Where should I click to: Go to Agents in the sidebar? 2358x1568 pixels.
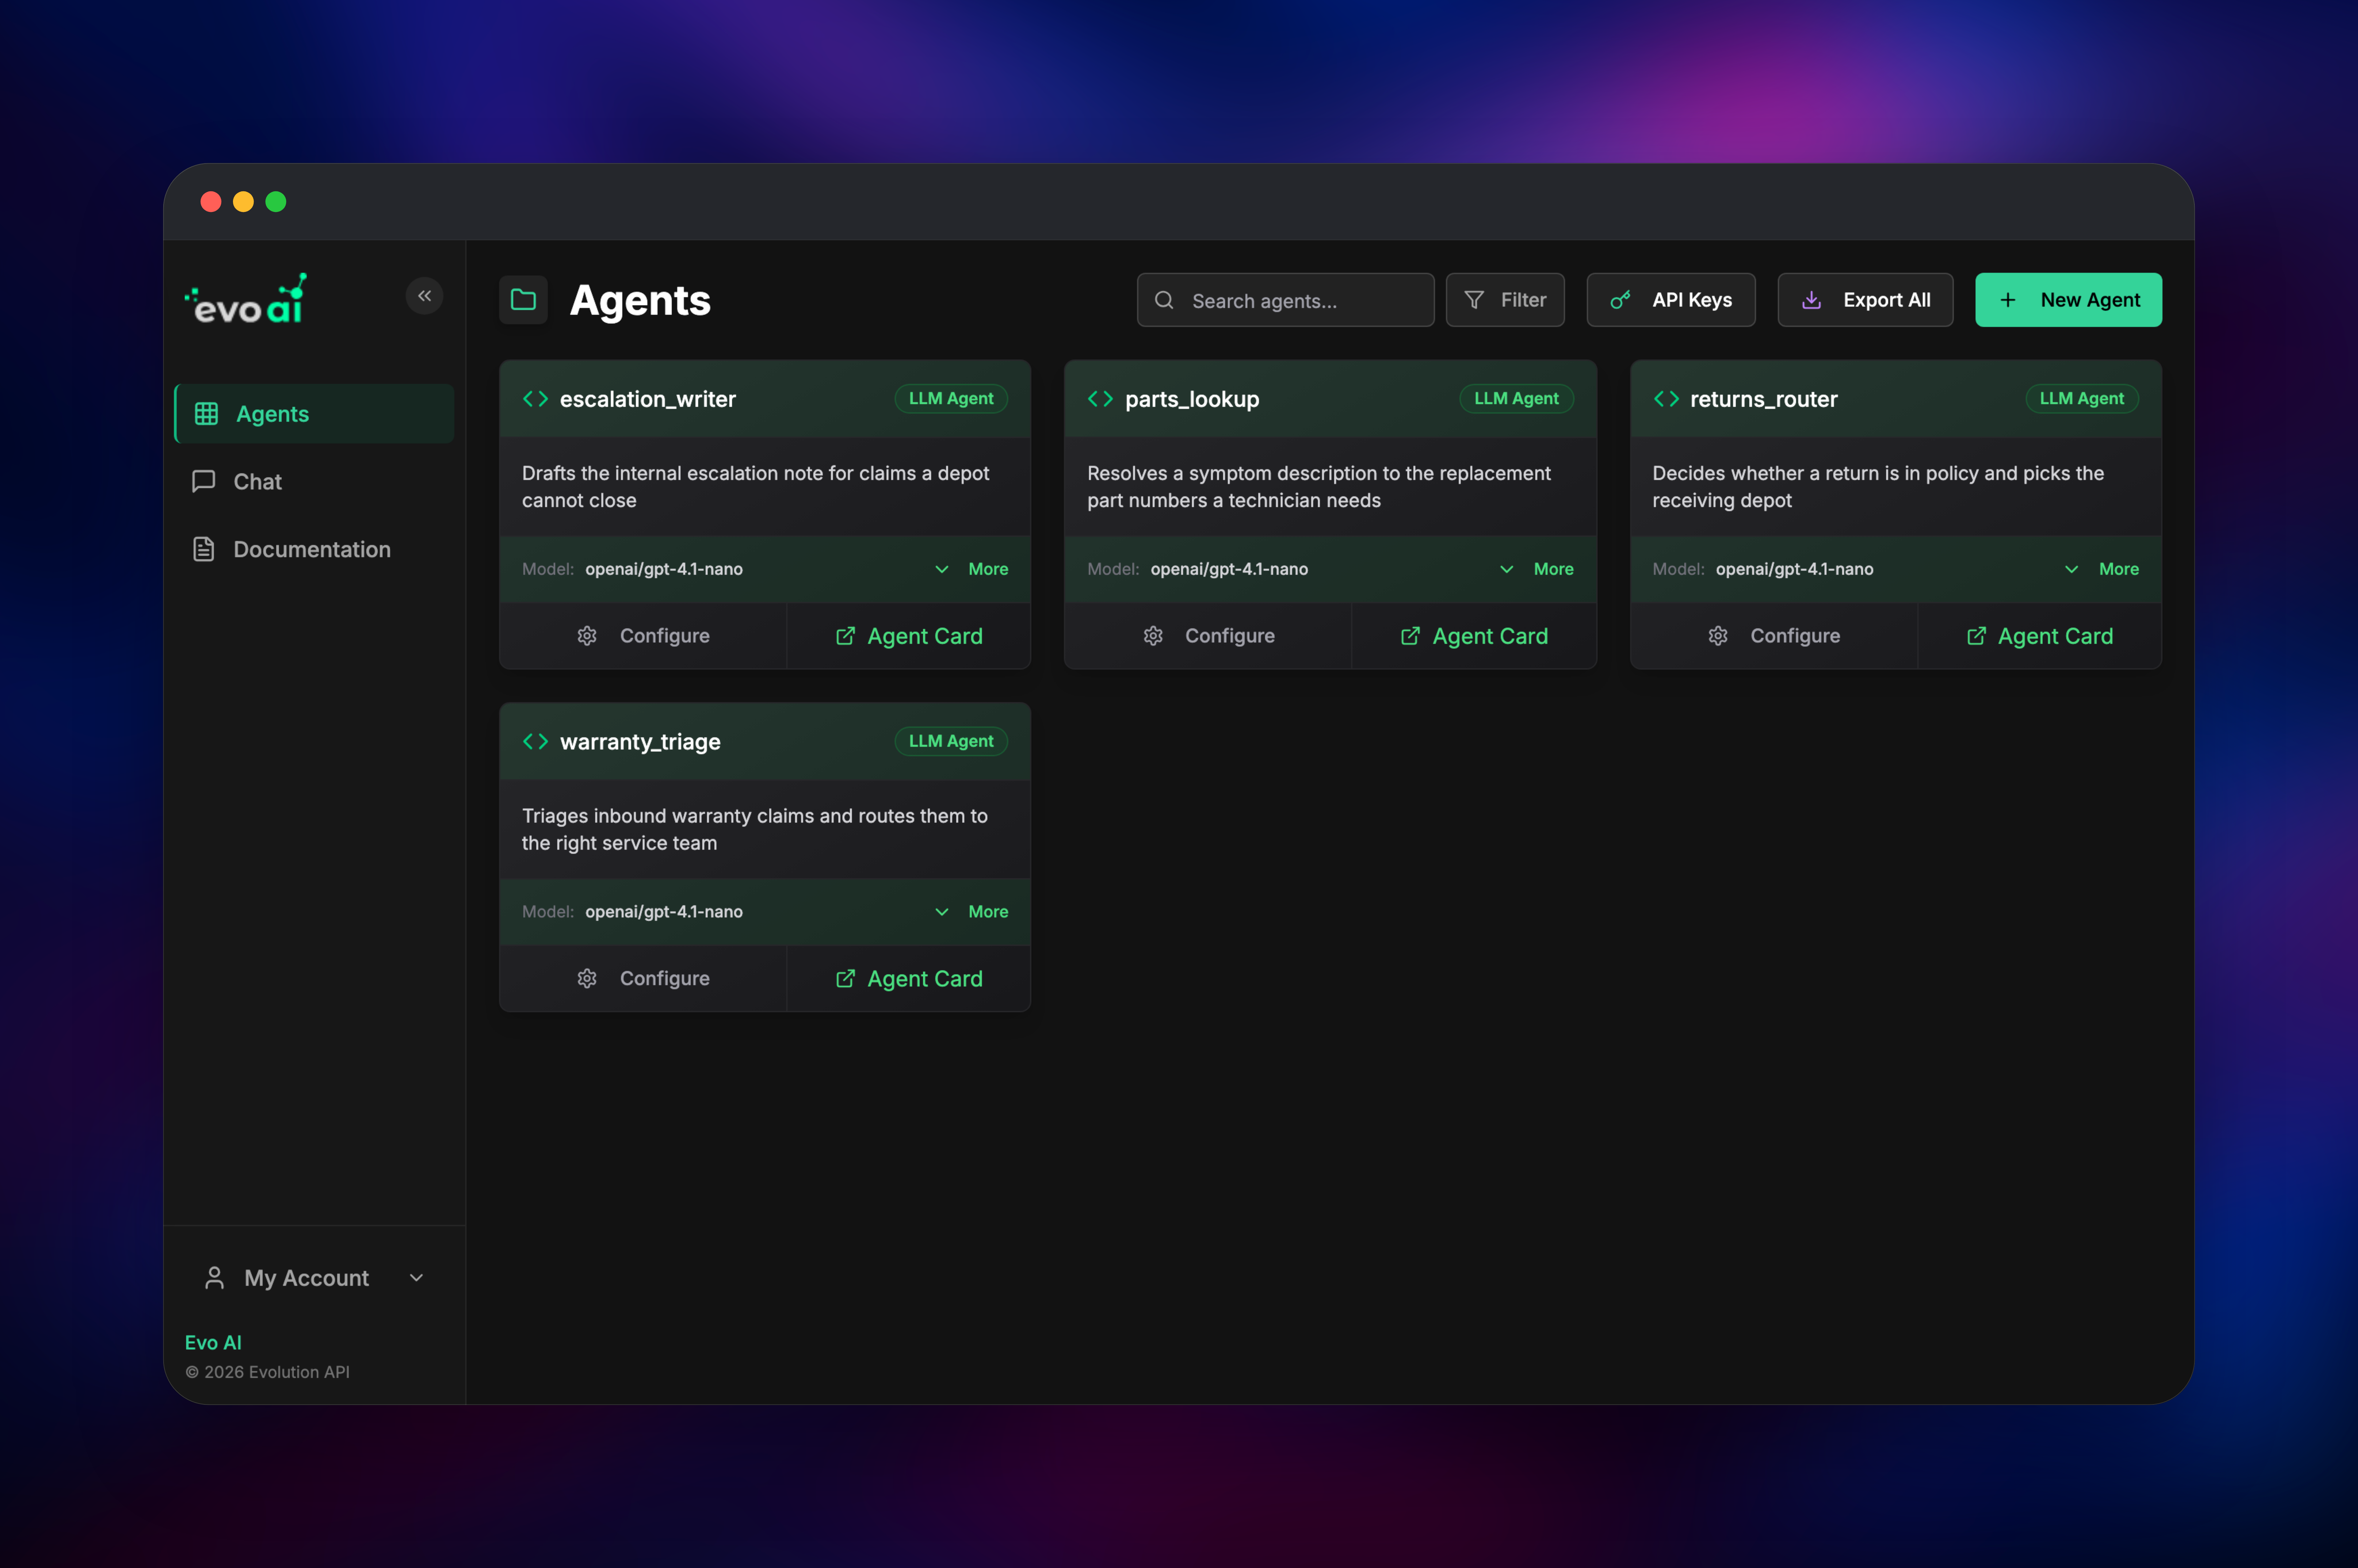(314, 414)
